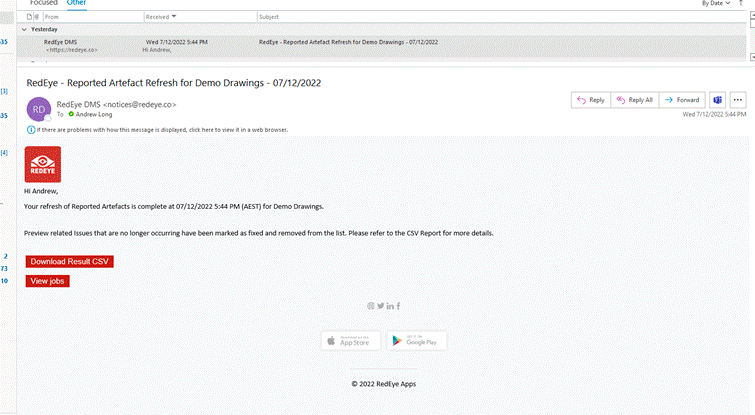
Task: Collapse the Yesterday message group
Action: 24,29
